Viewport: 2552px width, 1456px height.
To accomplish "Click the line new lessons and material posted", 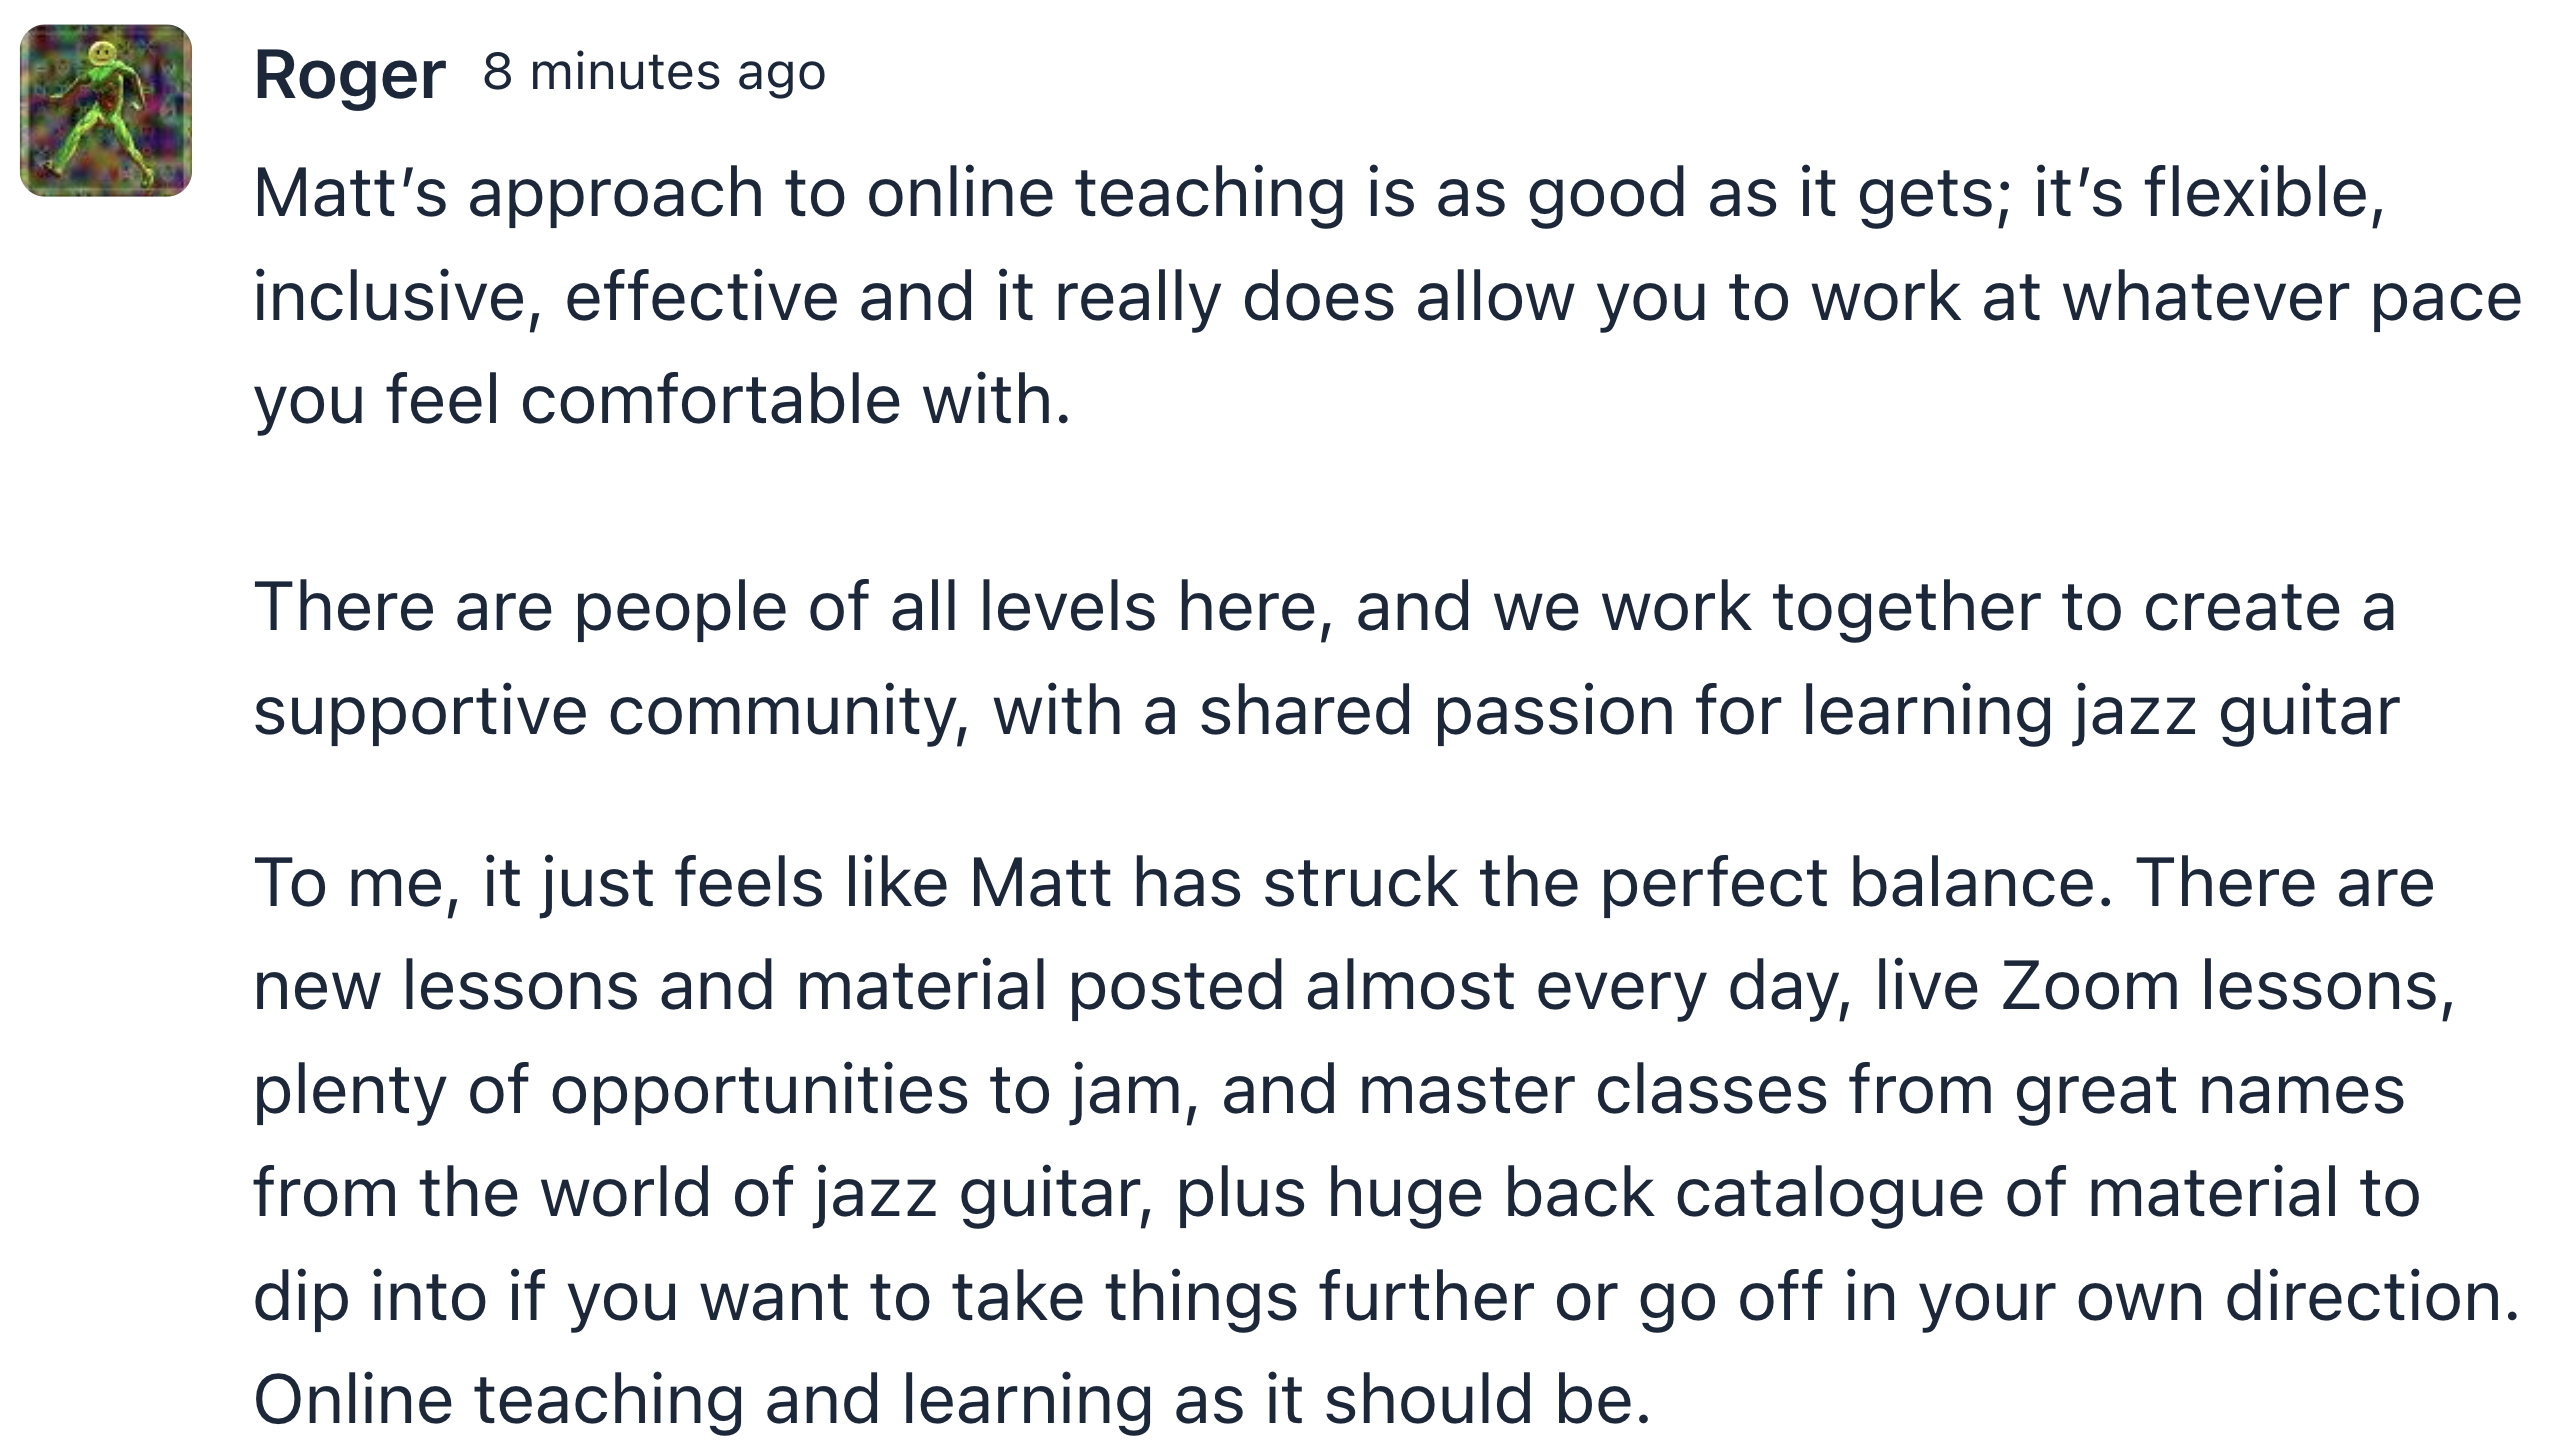I will click(x=1354, y=986).
